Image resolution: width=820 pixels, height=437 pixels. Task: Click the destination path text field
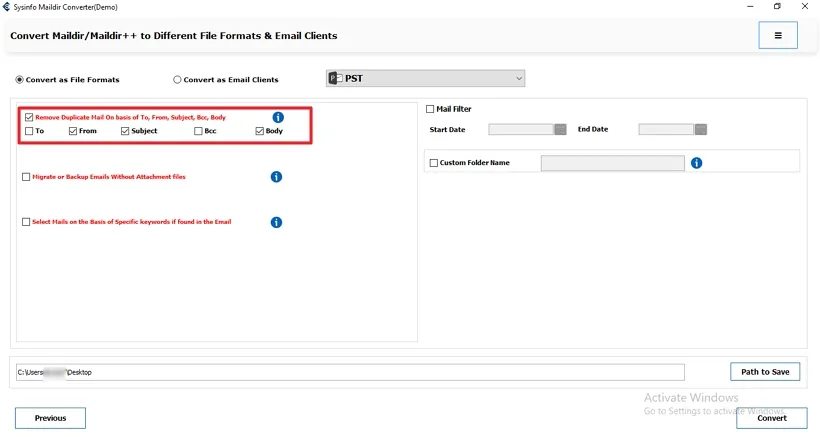click(350, 372)
